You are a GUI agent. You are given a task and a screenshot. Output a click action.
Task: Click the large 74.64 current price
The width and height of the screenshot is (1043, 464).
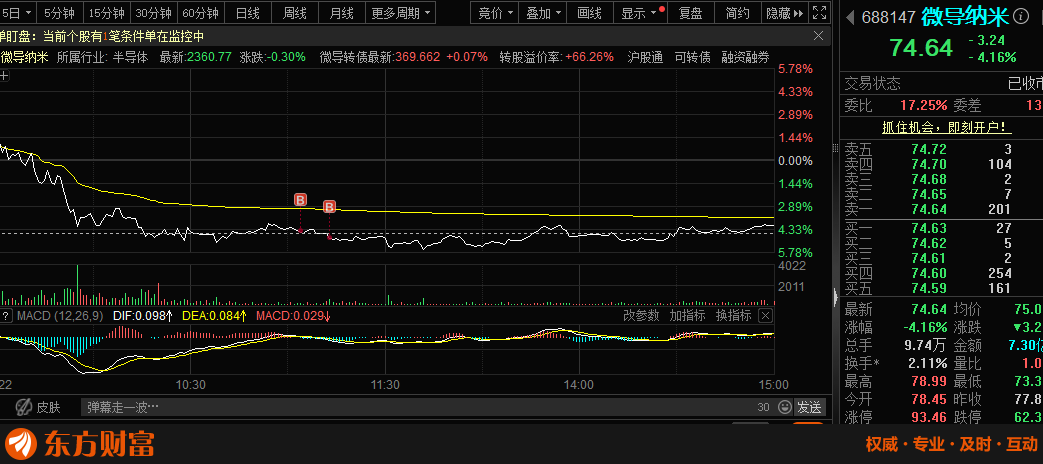point(921,48)
